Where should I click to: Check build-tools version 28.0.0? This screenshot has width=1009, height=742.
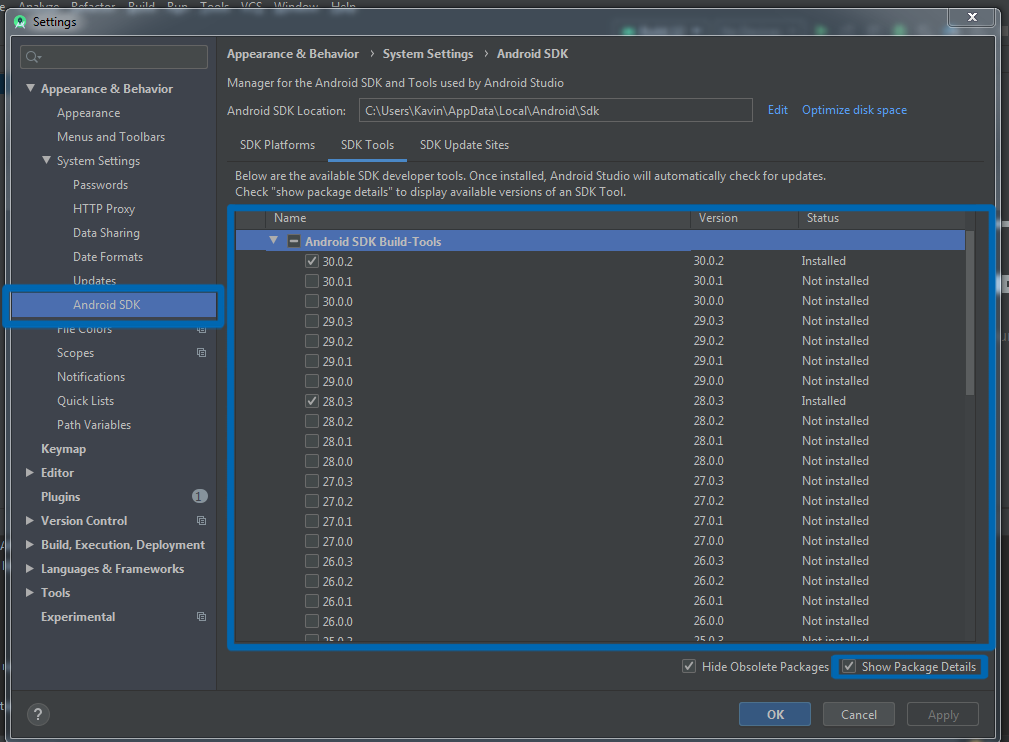click(312, 461)
